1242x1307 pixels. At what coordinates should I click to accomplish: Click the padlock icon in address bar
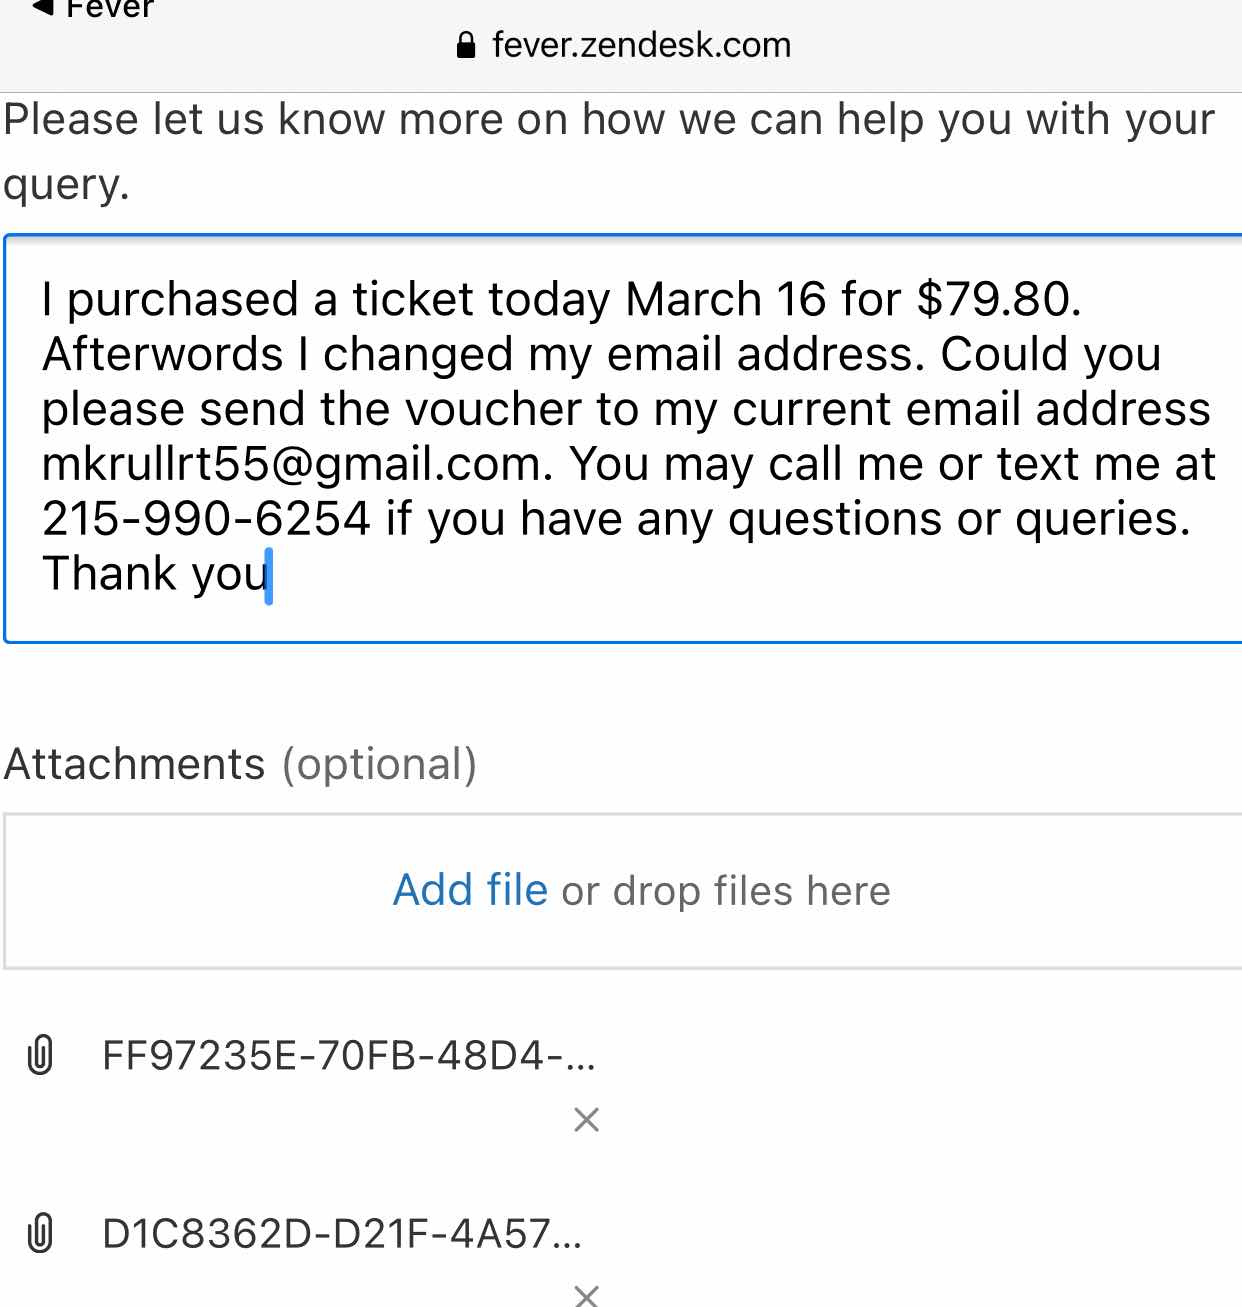click(465, 45)
